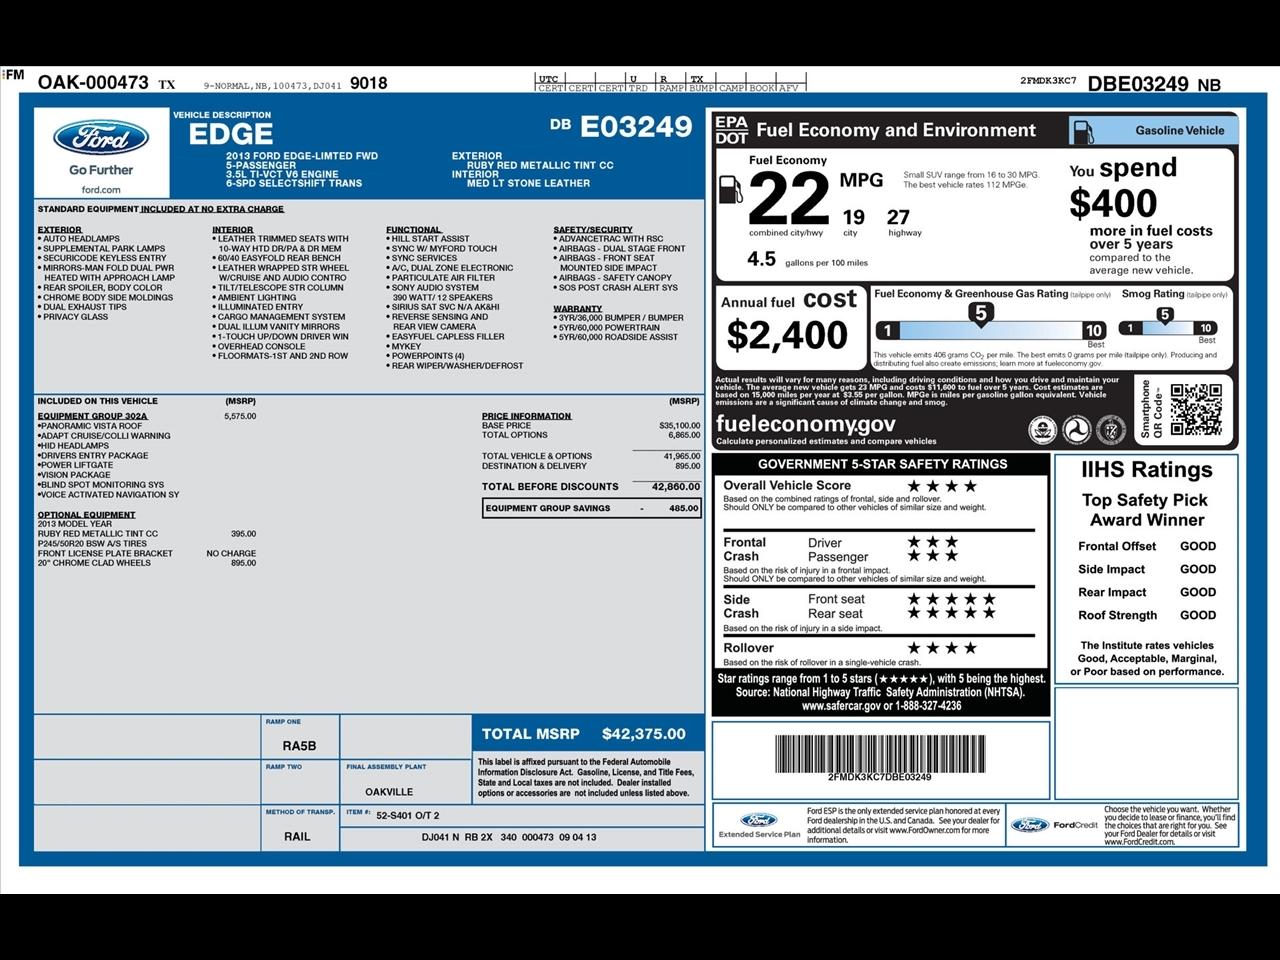Click the first agency seal right of fueleconomy.gov
Image resolution: width=1280 pixels, height=960 pixels.
1043,430
